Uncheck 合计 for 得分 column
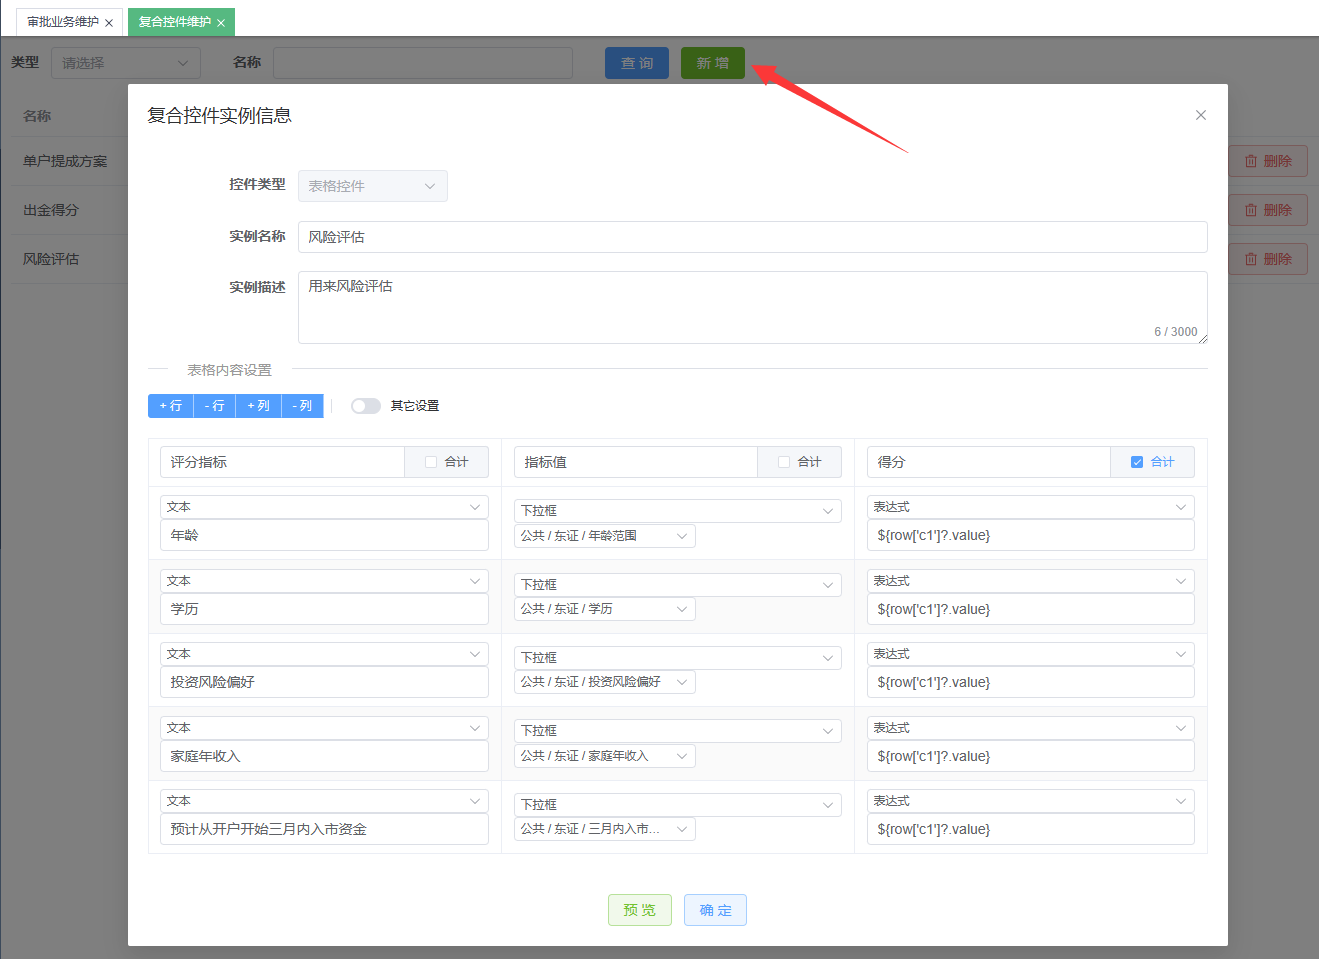This screenshot has width=1319, height=959. tap(1137, 462)
